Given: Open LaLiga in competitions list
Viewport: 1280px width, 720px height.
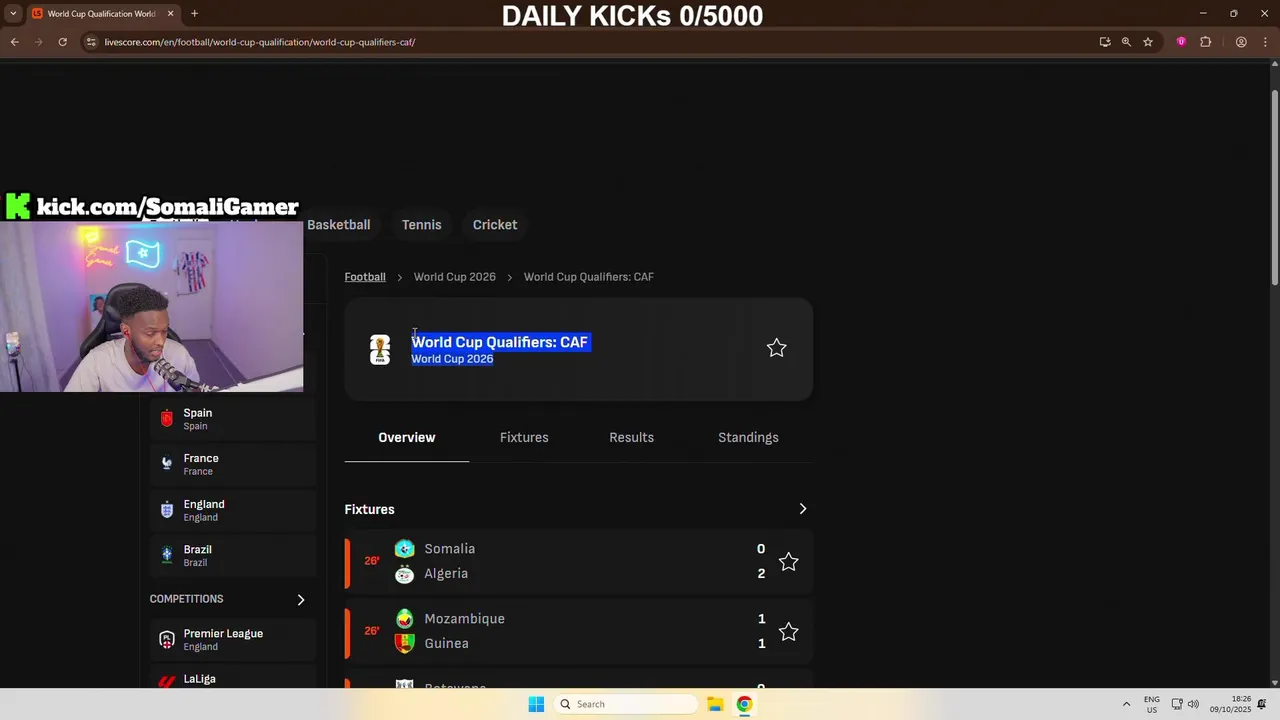Looking at the screenshot, I should 233,679.
